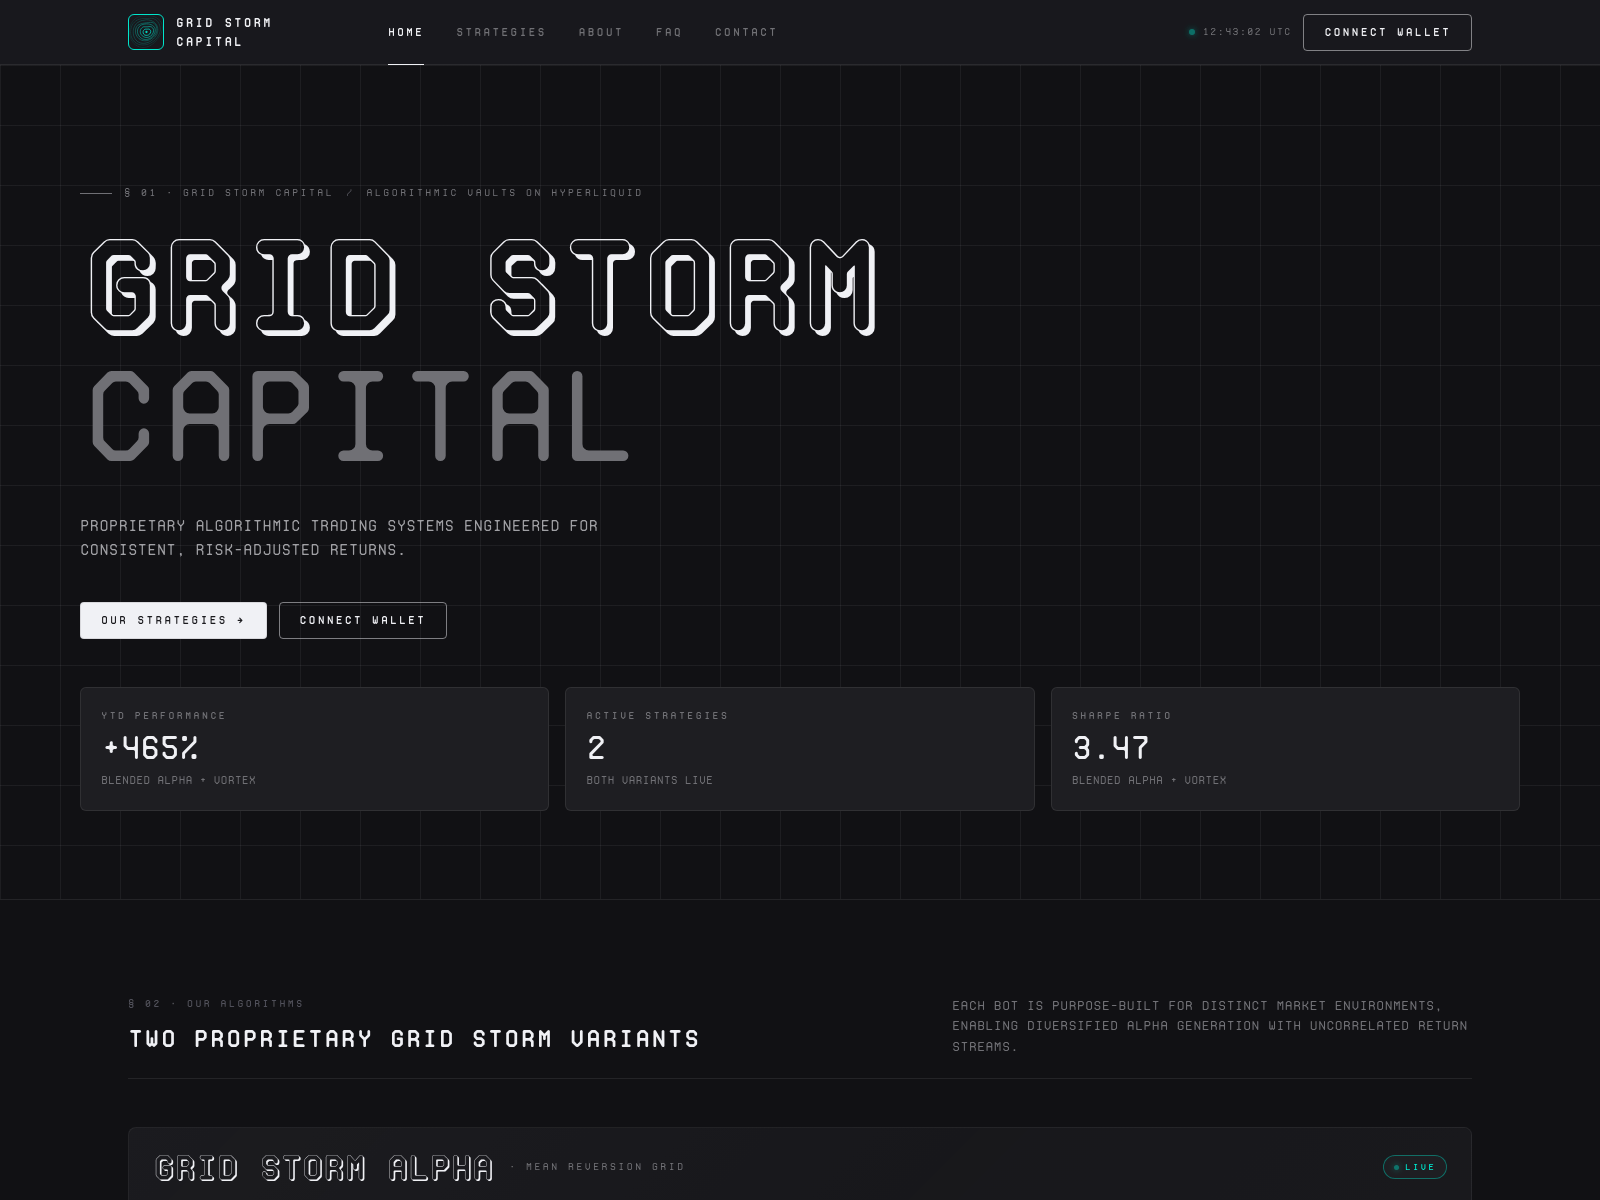Click the Our Strategies hero button

[x=173, y=620]
